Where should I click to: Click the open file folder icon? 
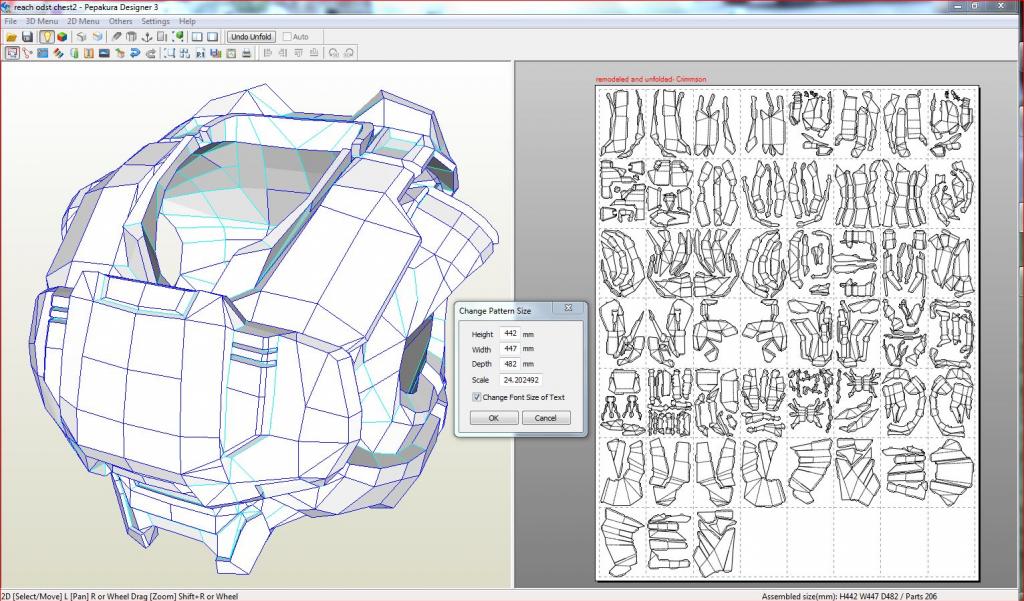pyautogui.click(x=12, y=37)
